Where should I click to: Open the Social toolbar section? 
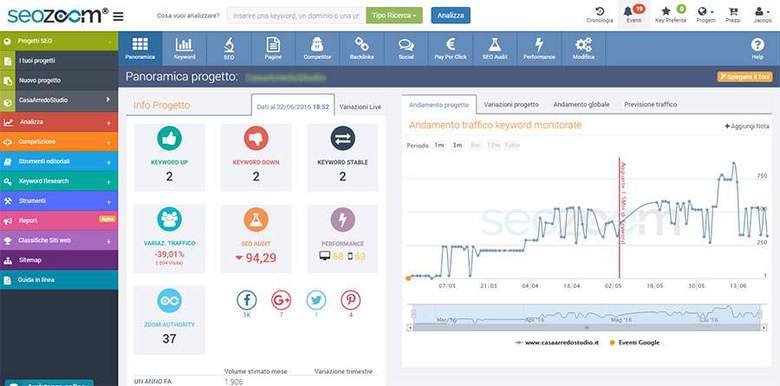tap(406, 48)
